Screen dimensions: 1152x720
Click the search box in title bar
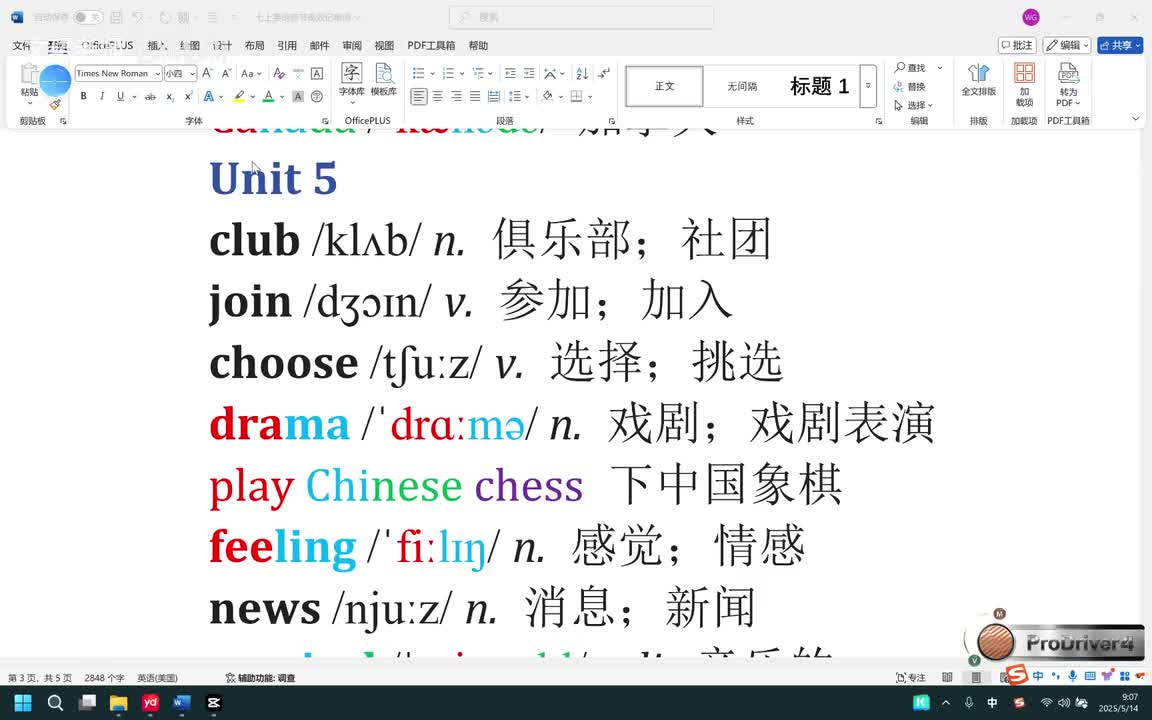[581, 17]
